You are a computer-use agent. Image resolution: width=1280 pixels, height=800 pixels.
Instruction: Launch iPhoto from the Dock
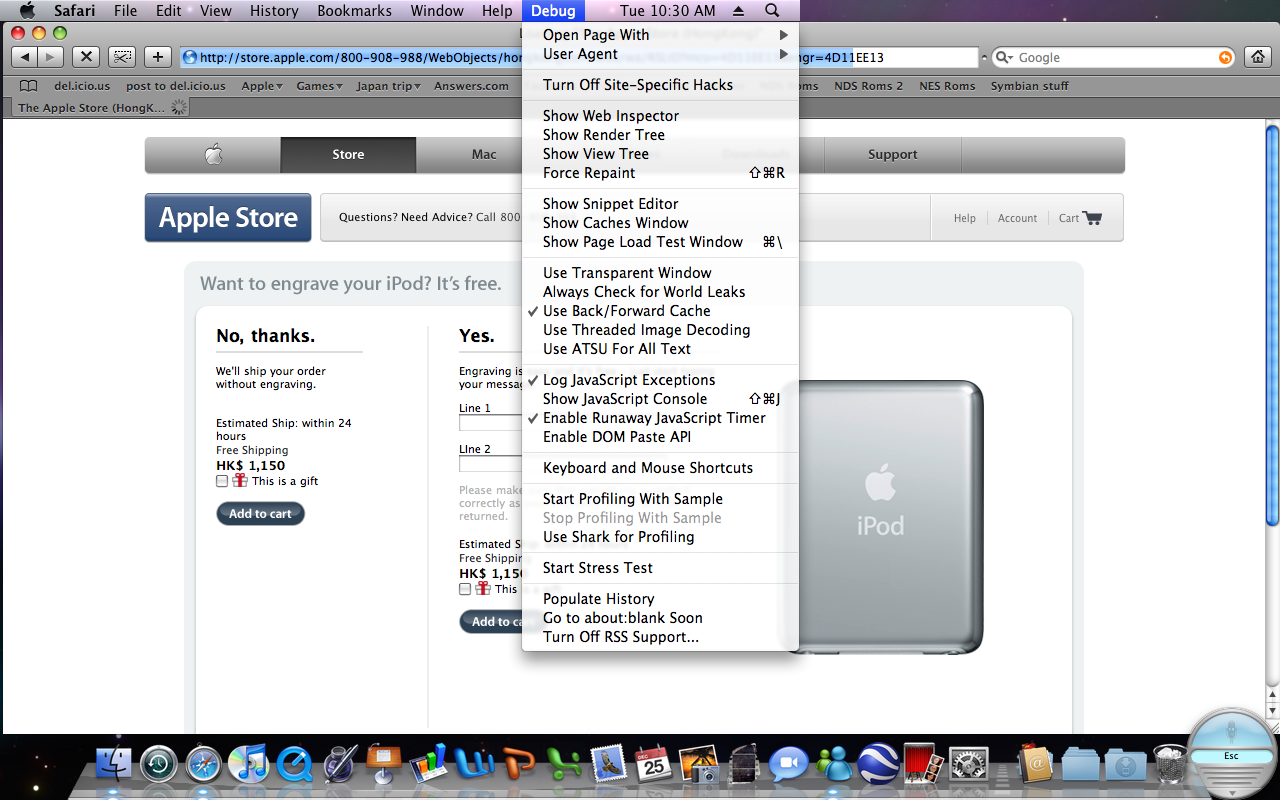pos(699,765)
